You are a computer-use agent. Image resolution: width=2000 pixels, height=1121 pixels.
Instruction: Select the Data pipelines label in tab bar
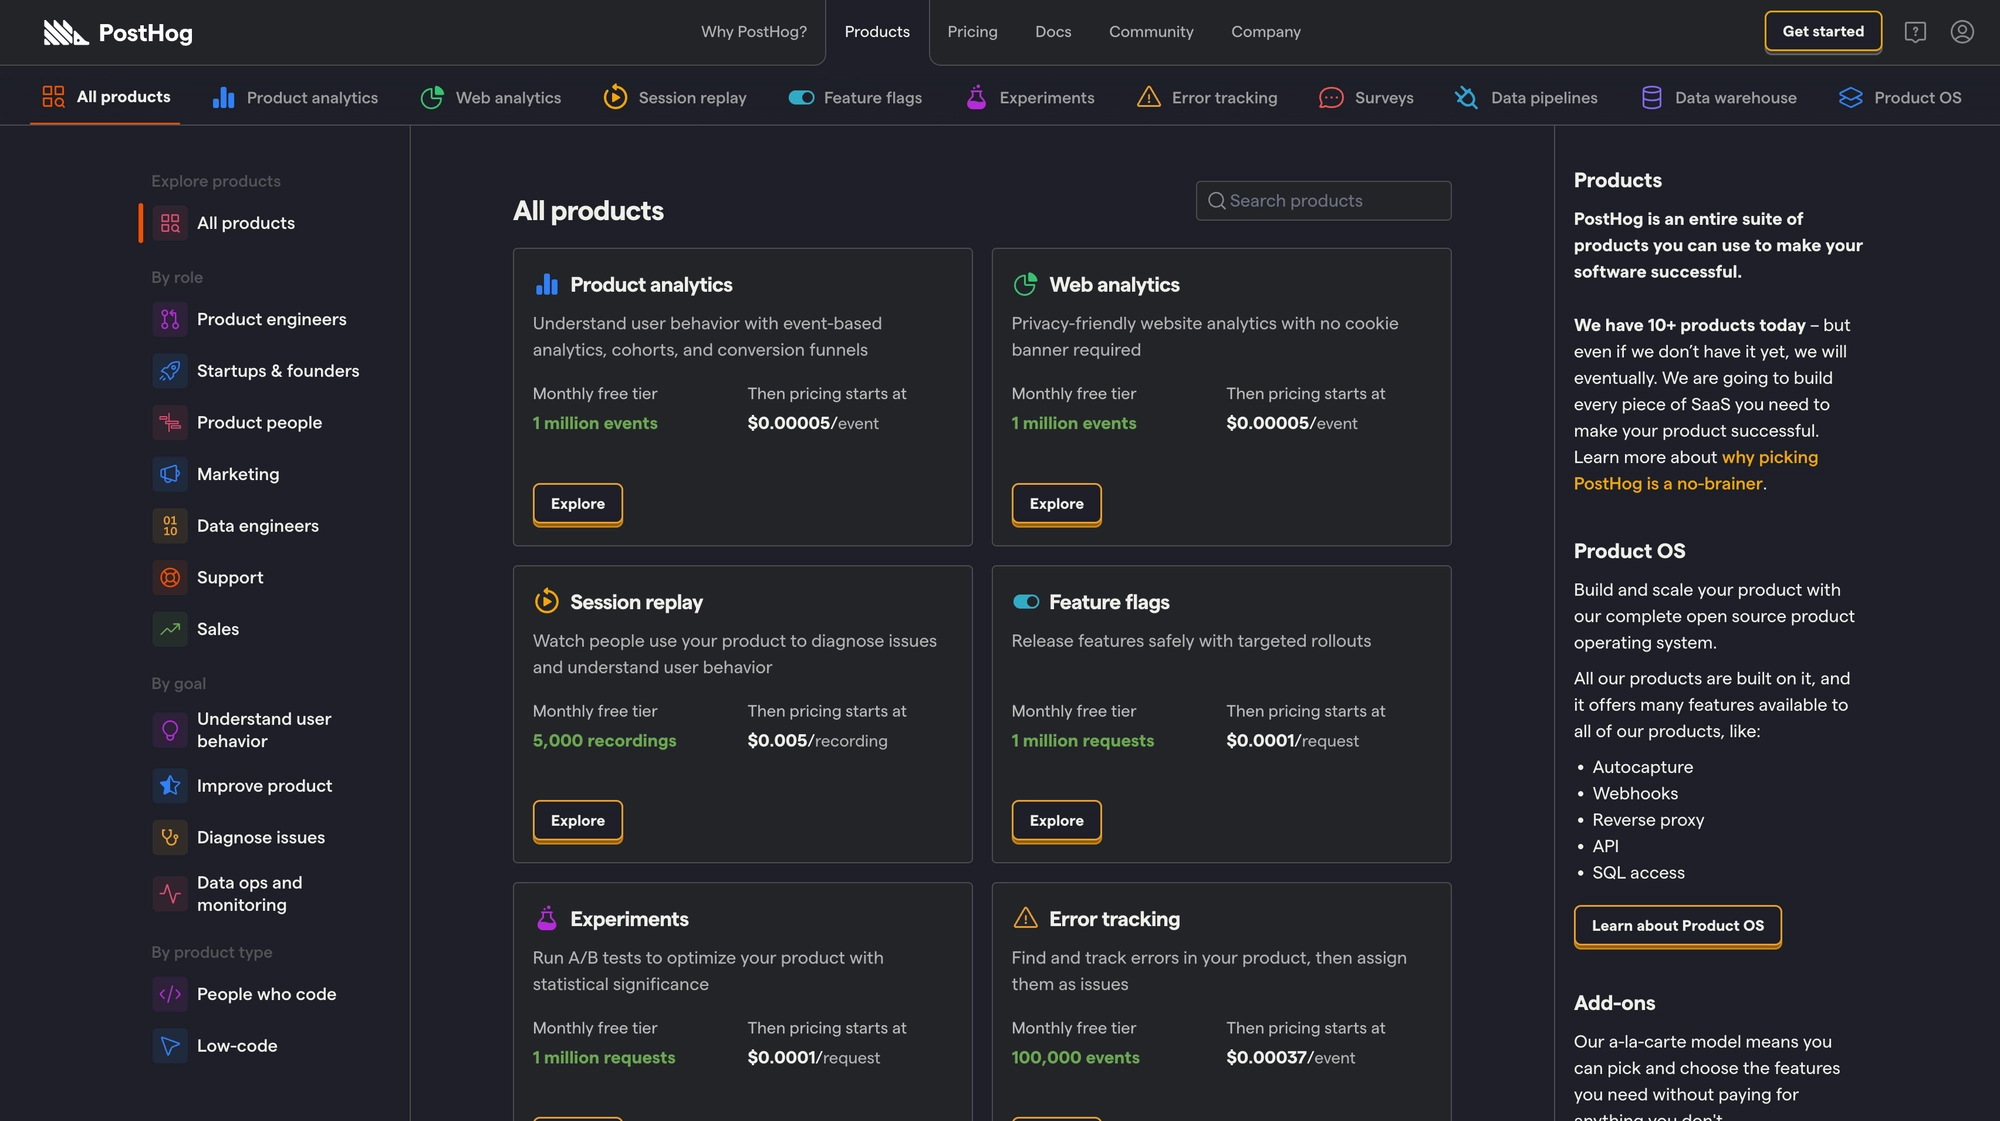click(x=1544, y=98)
